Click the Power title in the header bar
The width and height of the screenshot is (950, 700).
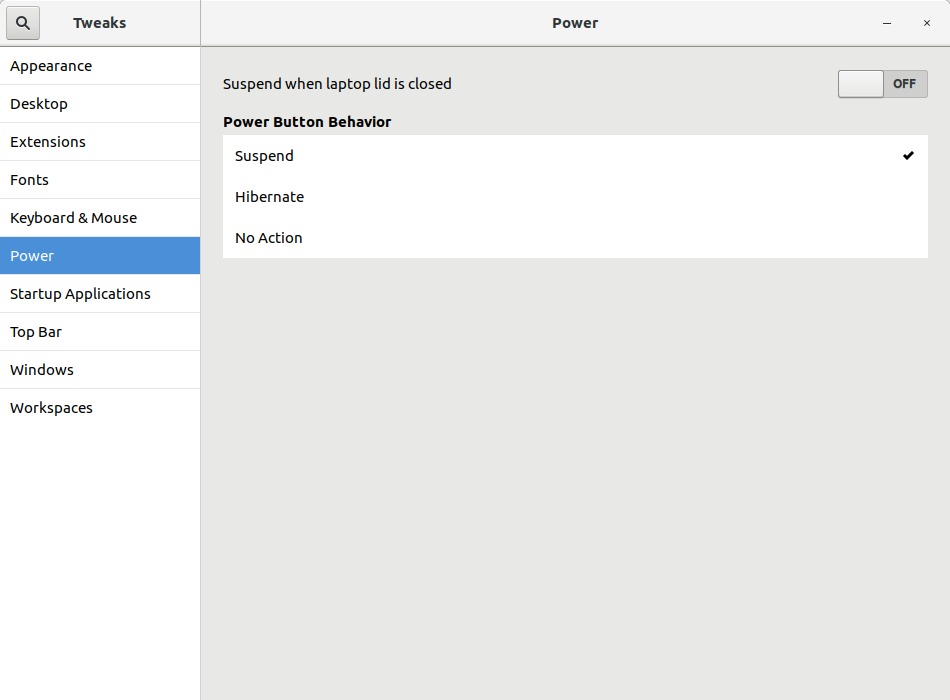coord(575,22)
